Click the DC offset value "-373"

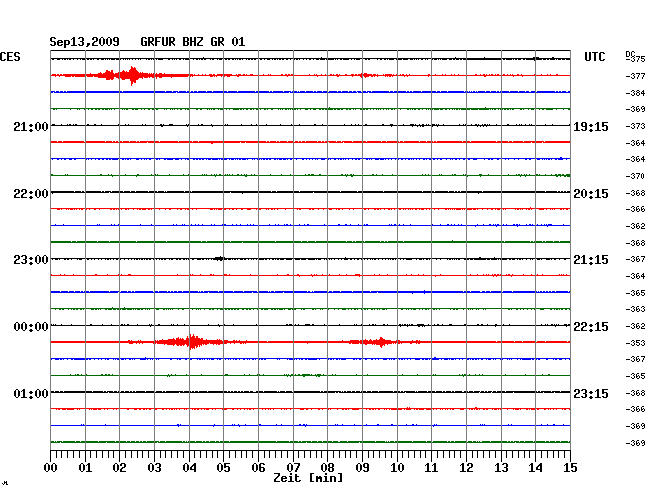(635, 126)
